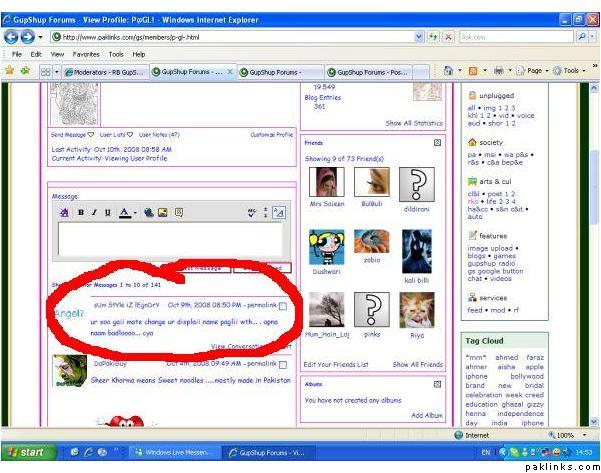Click the underline button in editor
Screen dimensions: 601x473
pyautogui.click(x=106, y=213)
